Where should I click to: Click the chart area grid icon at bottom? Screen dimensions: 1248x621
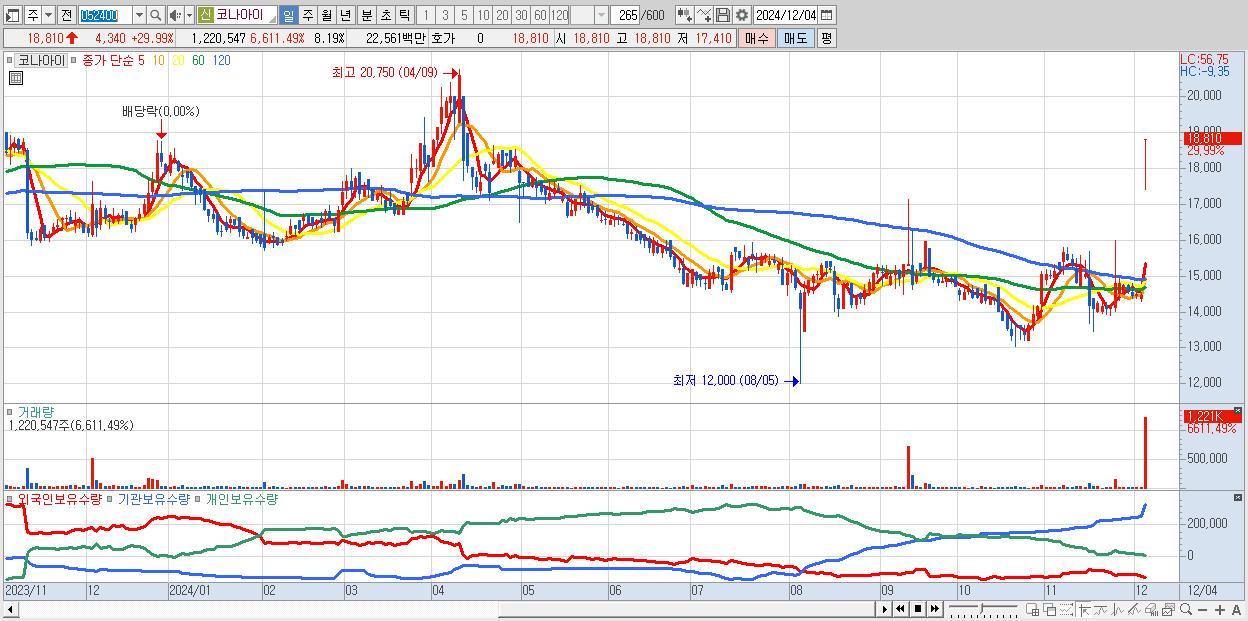point(1033,609)
